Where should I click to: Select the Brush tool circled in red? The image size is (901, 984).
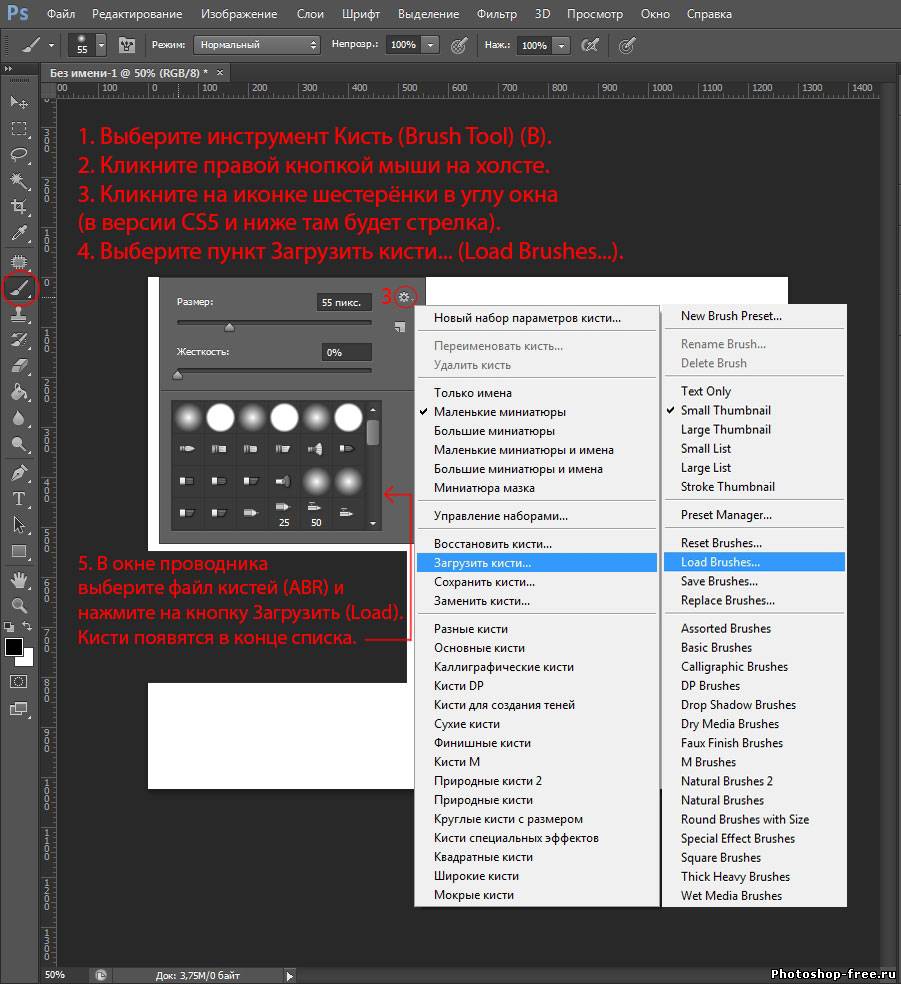point(18,288)
